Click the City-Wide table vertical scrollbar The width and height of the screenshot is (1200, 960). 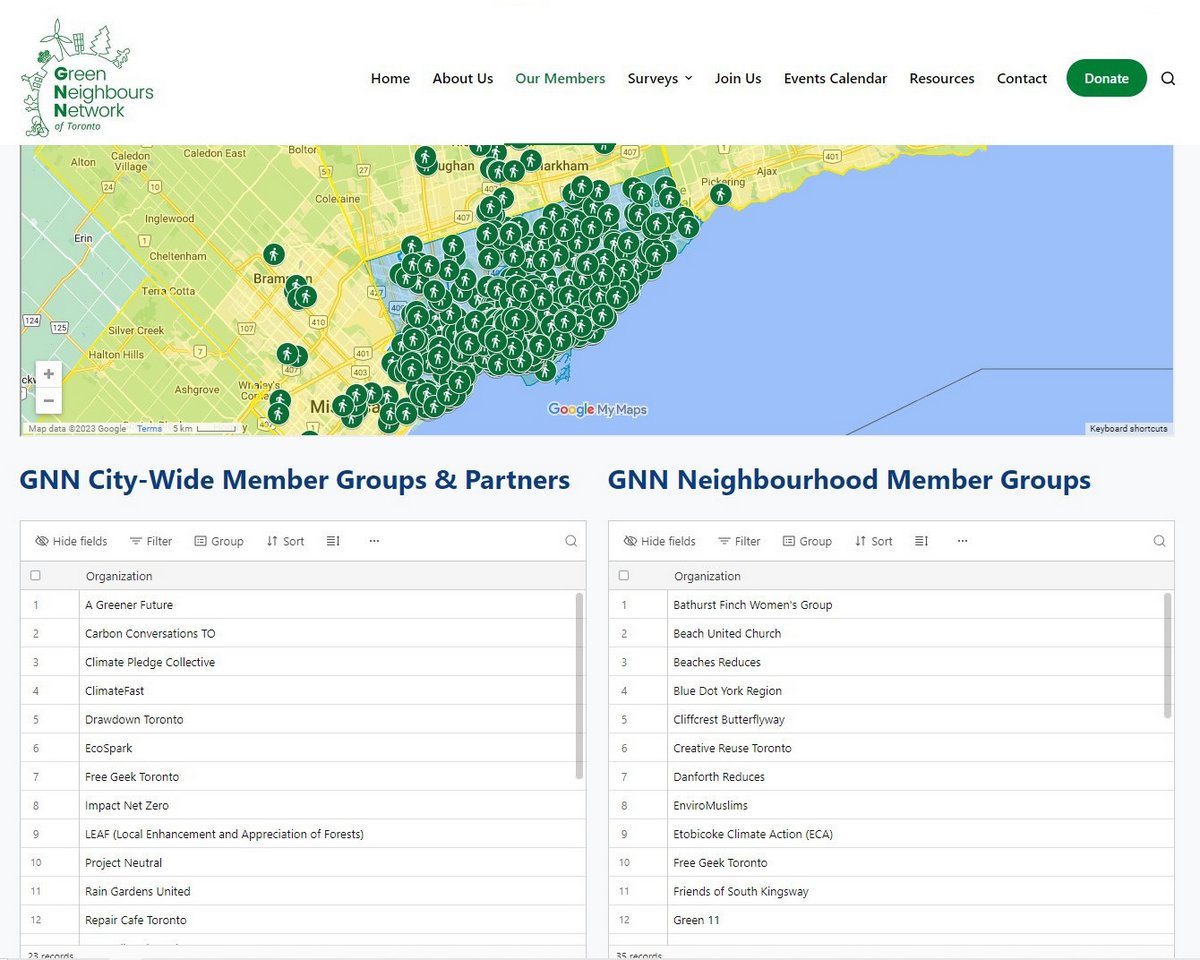click(x=579, y=686)
